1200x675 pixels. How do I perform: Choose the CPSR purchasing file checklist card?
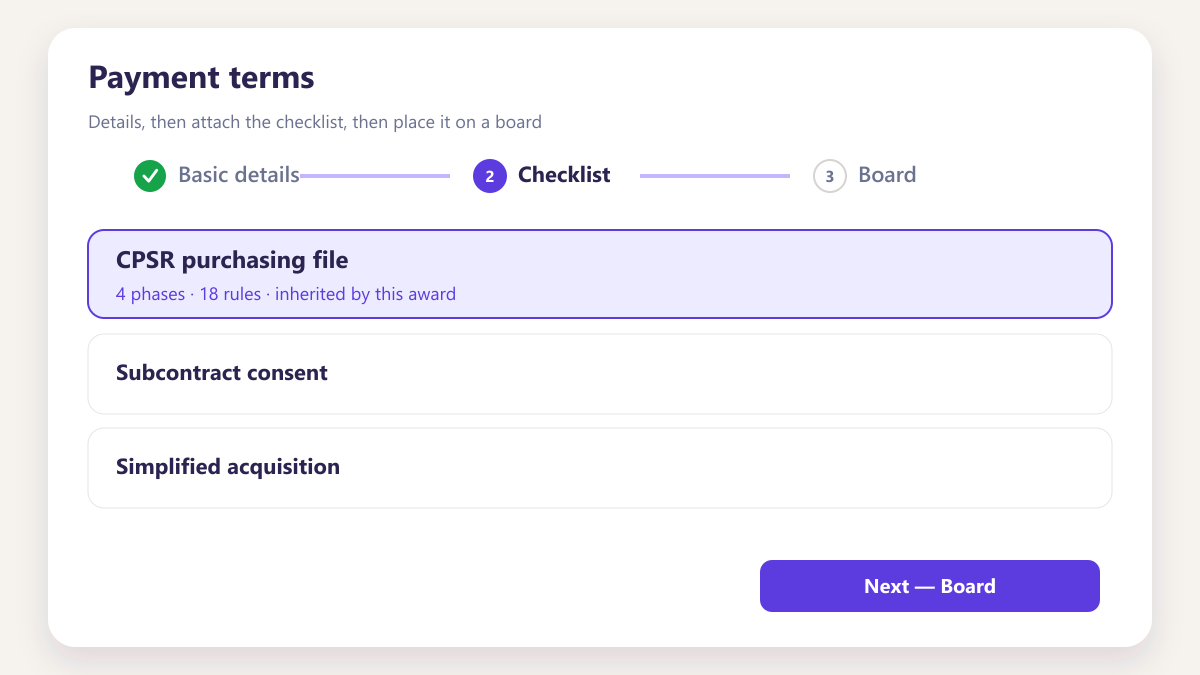600,274
